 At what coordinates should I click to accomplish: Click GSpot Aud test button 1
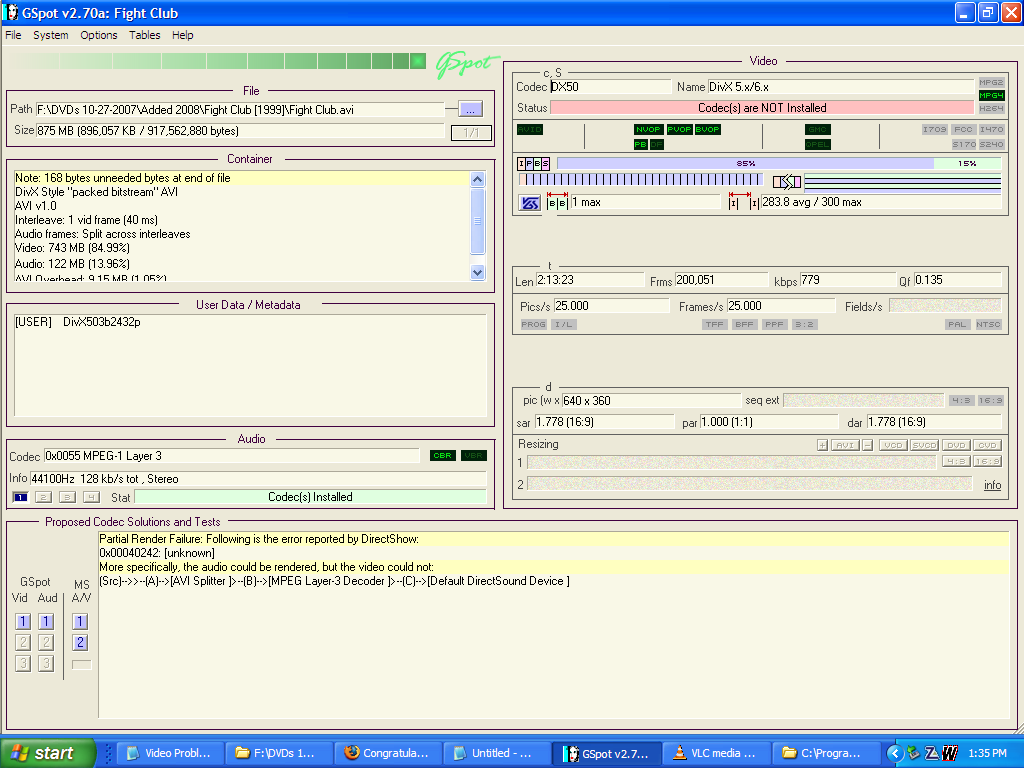click(46, 622)
